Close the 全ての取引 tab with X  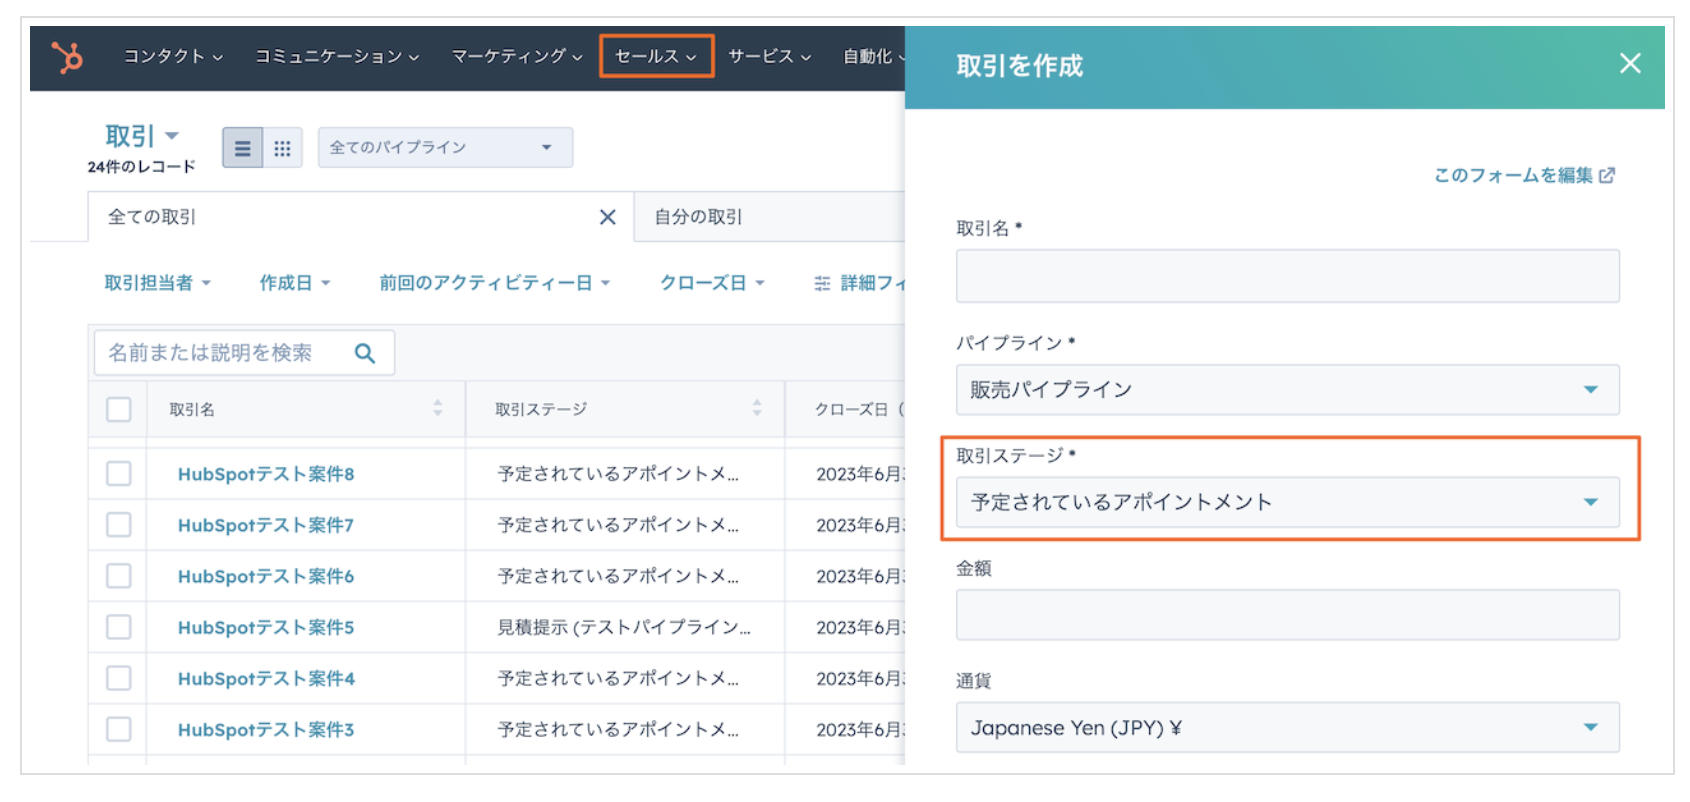coord(607,217)
